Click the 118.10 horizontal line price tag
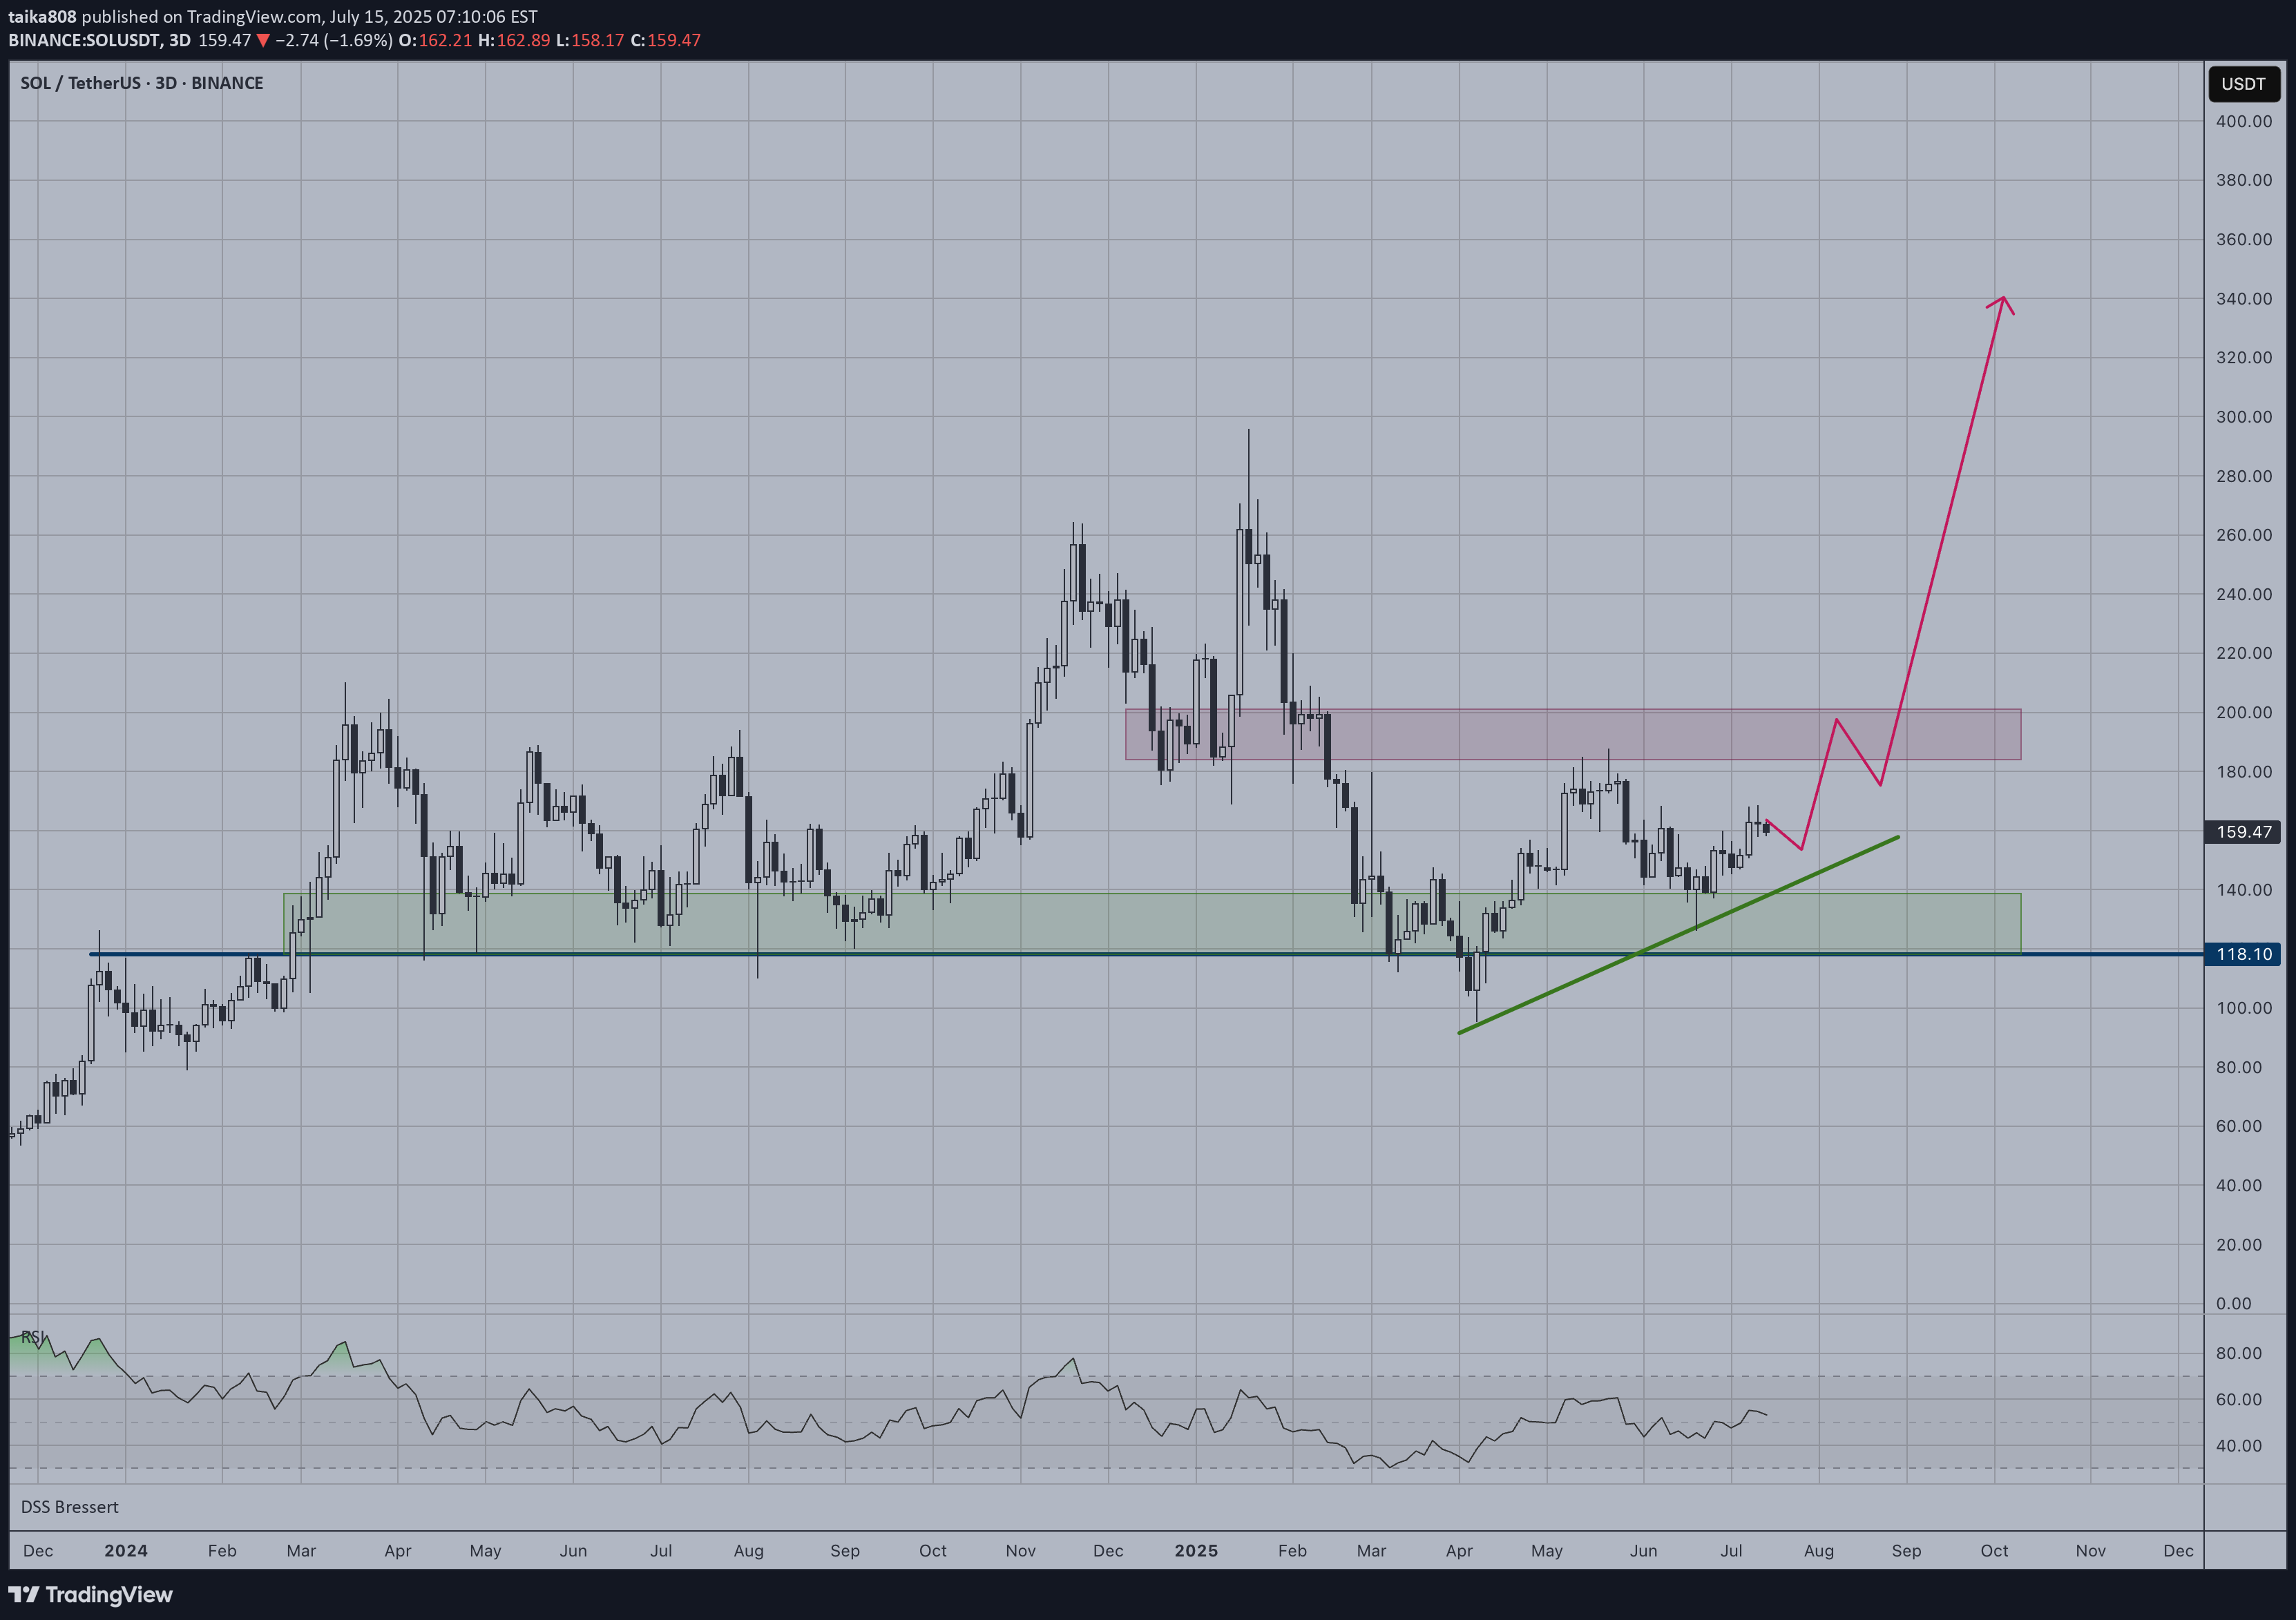This screenshot has height=1620, width=2296. tap(2243, 954)
